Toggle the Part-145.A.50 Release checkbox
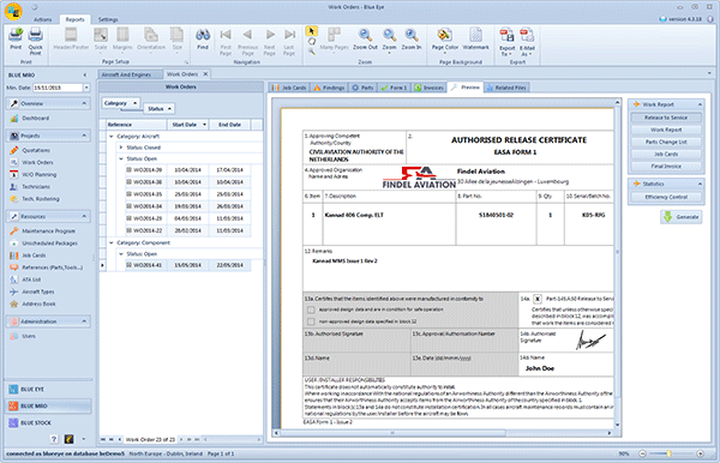The height and width of the screenshot is (463, 720). pyautogui.click(x=537, y=299)
